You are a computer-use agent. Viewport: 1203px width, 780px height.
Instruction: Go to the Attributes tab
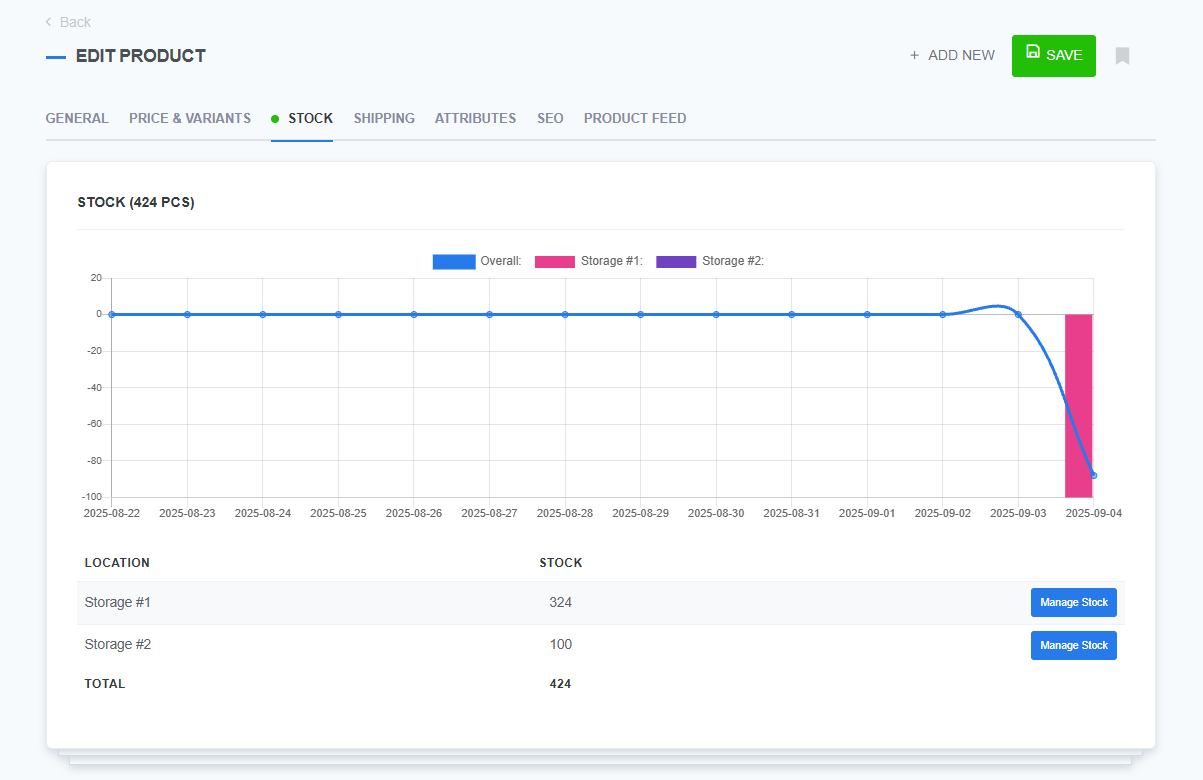(475, 118)
